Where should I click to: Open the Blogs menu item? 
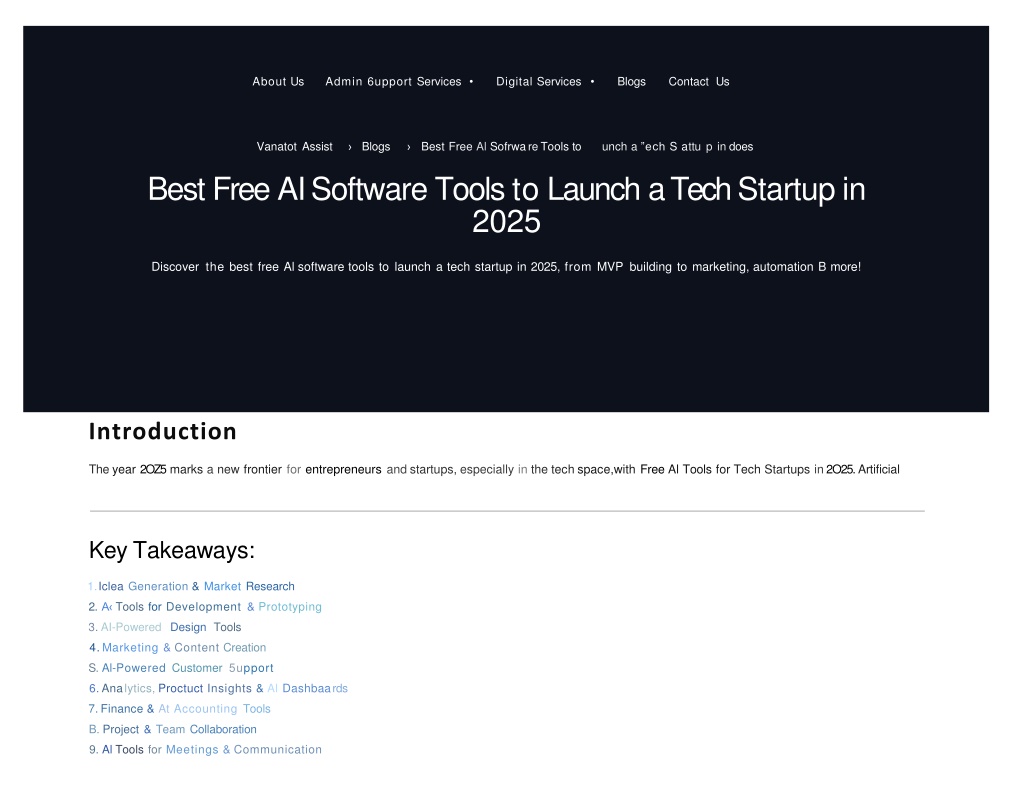point(631,82)
